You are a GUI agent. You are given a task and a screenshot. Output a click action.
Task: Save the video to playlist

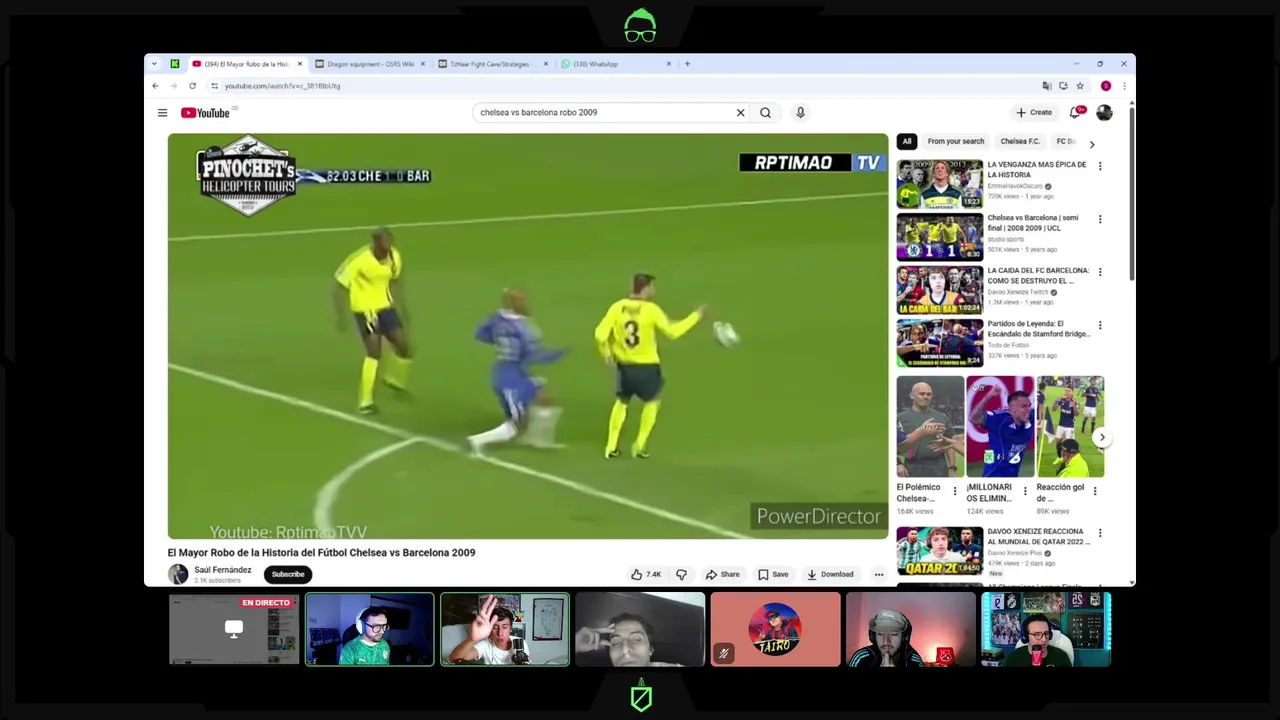(x=773, y=574)
